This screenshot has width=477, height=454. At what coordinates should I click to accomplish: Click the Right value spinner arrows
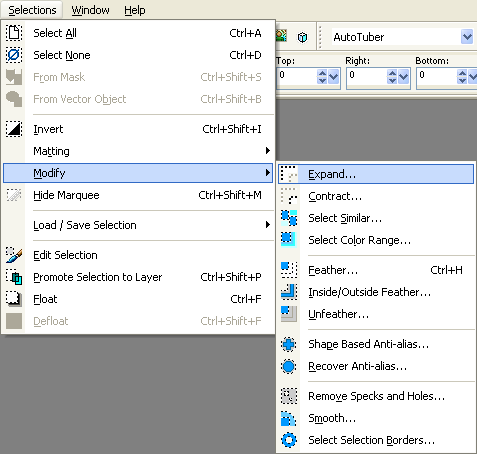click(392, 77)
